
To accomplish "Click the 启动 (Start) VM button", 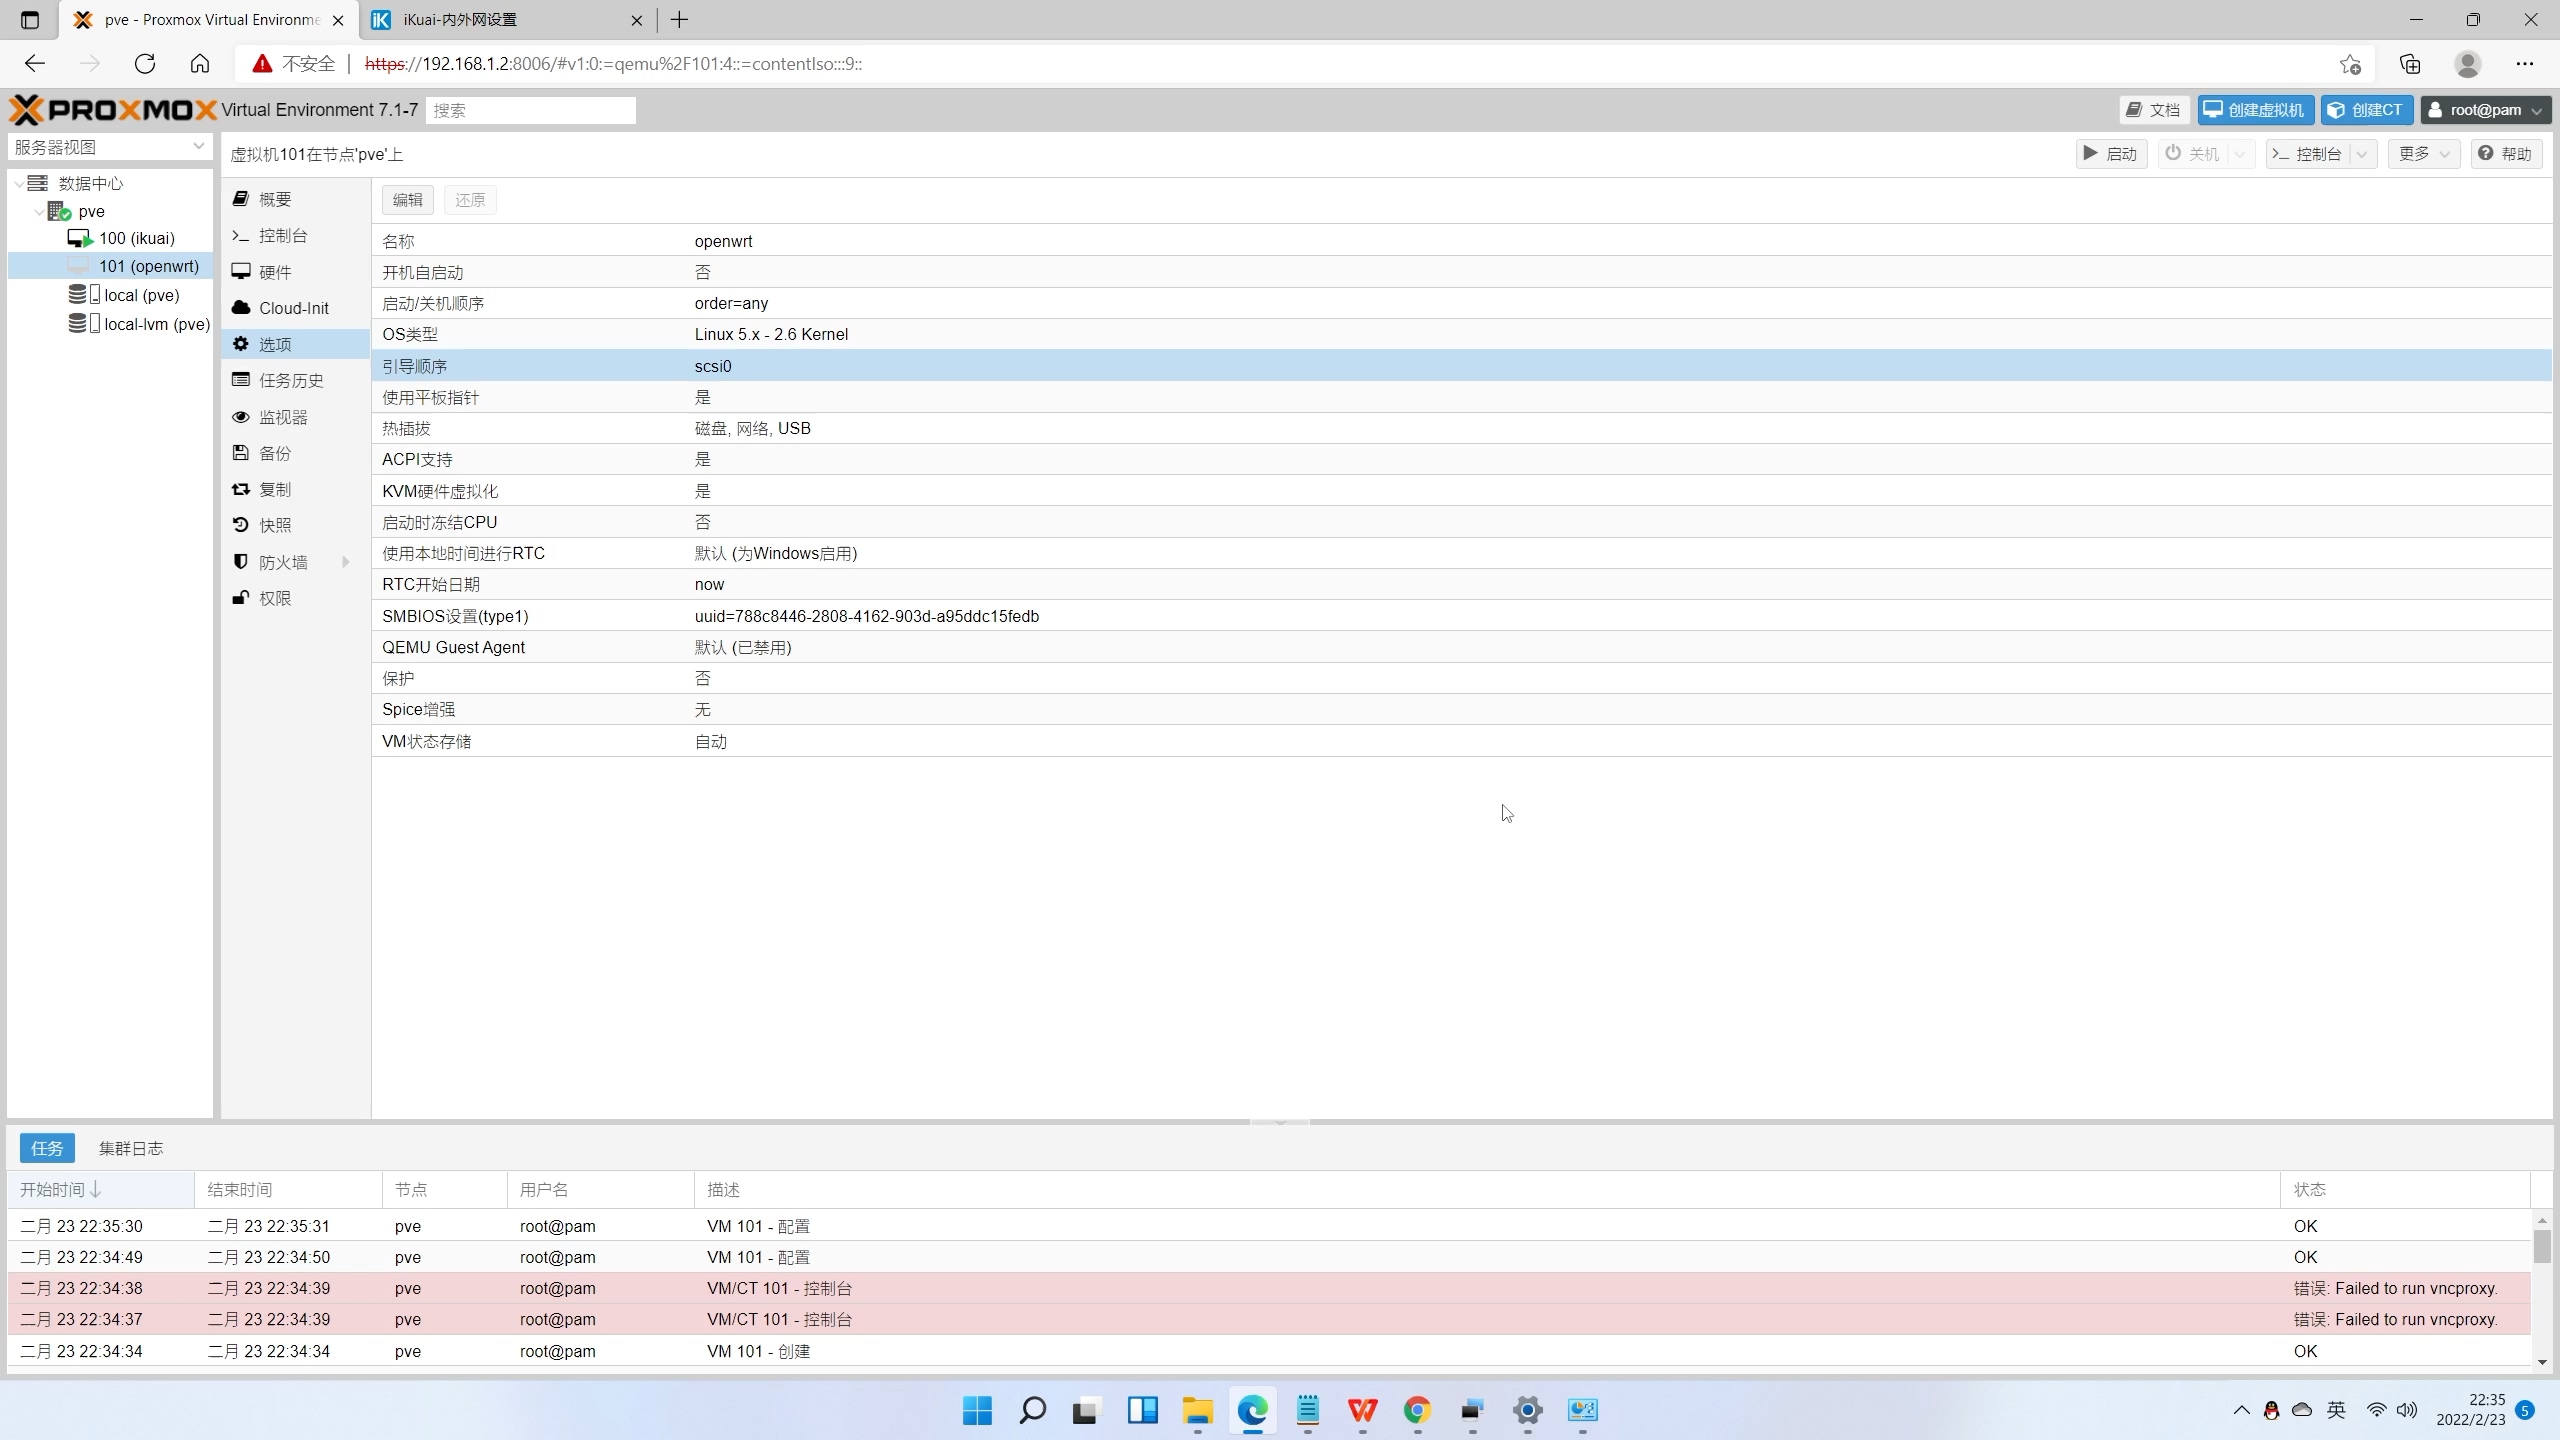I will [2110, 154].
